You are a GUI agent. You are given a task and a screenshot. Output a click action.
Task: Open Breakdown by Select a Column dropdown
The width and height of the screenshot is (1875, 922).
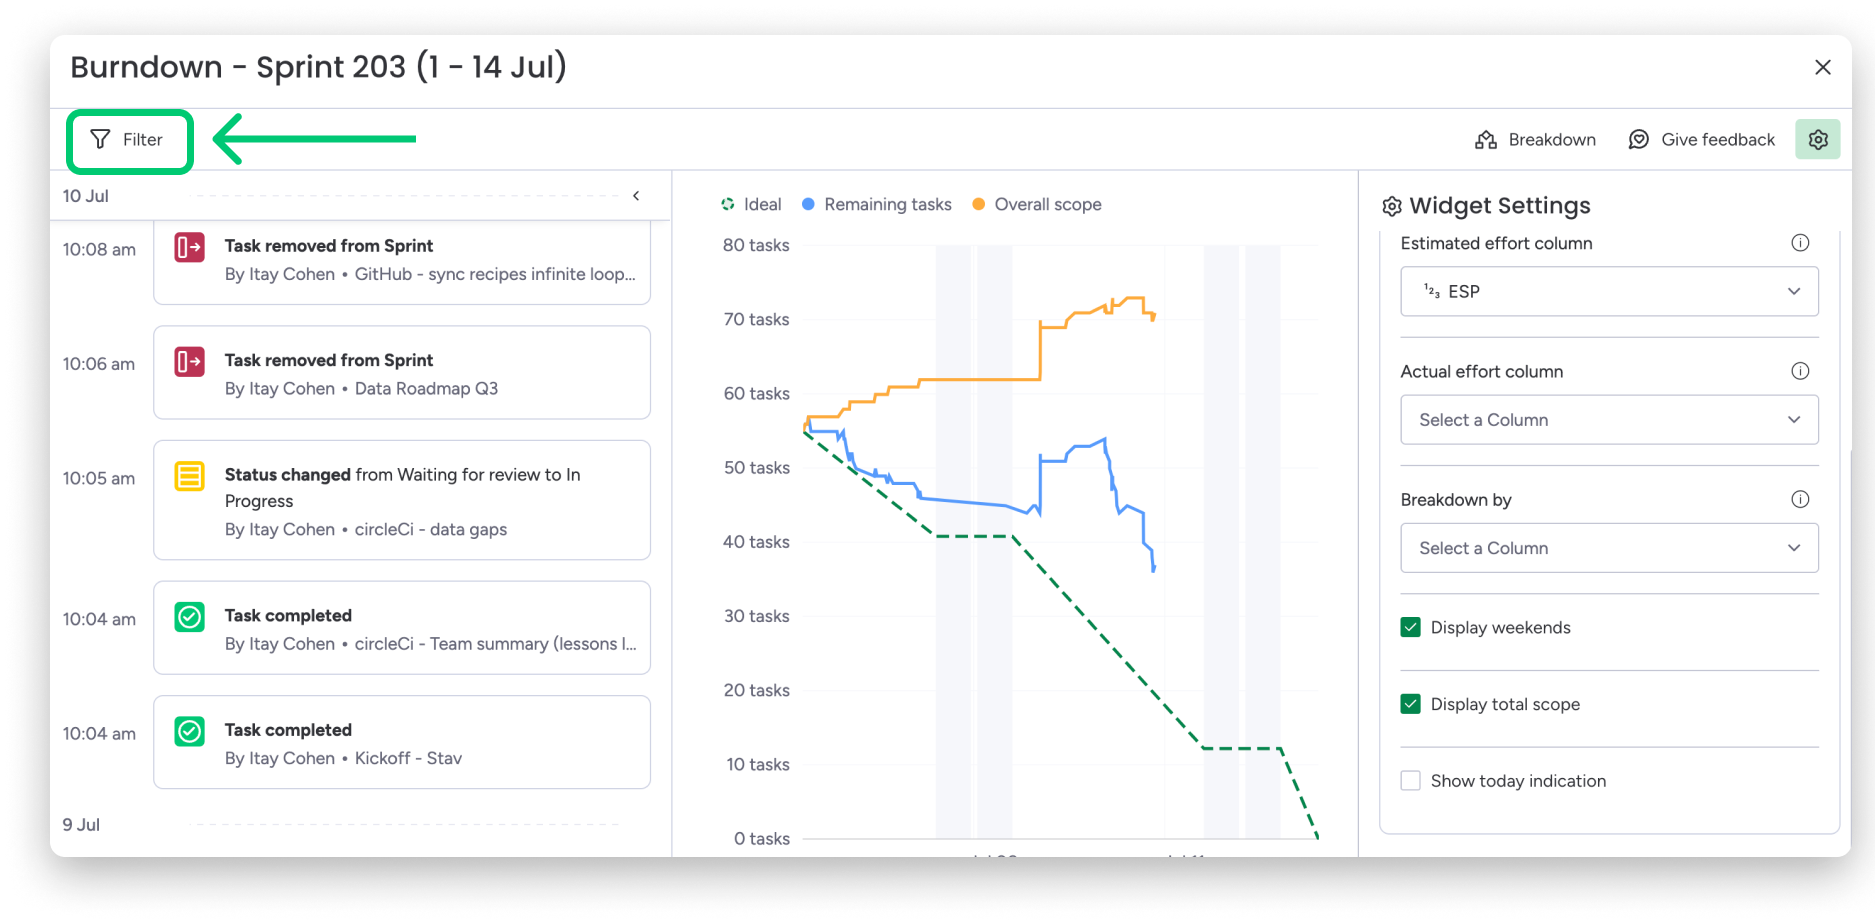tap(1609, 548)
